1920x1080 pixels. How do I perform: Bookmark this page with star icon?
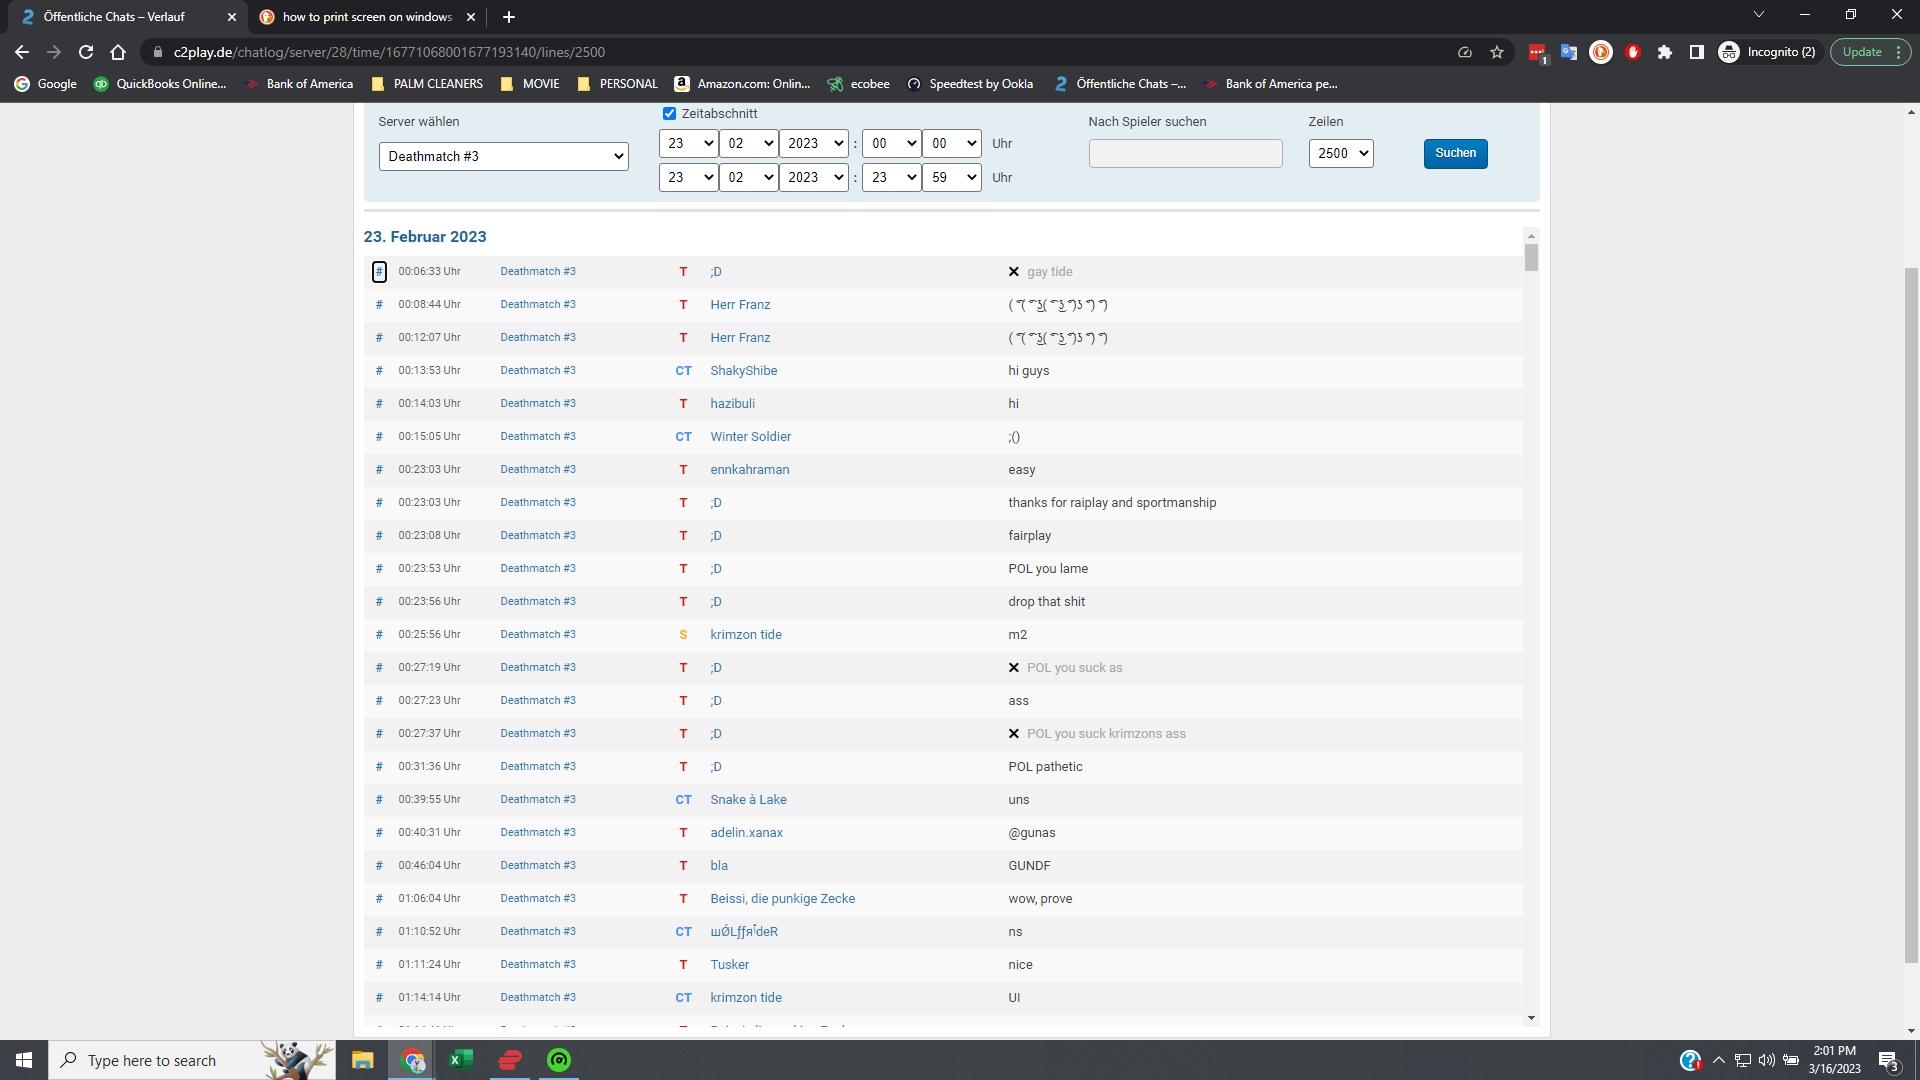(1497, 52)
